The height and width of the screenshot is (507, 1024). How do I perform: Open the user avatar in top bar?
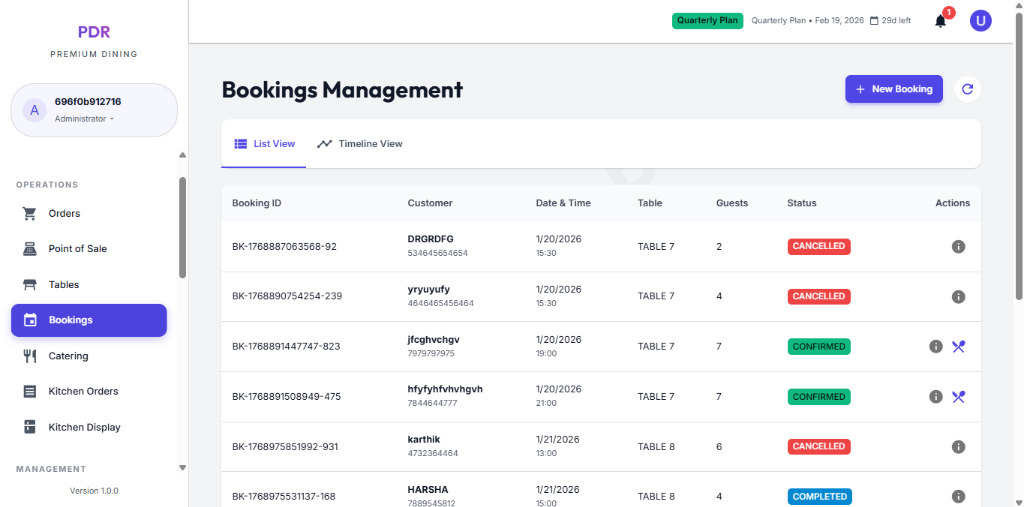981,21
